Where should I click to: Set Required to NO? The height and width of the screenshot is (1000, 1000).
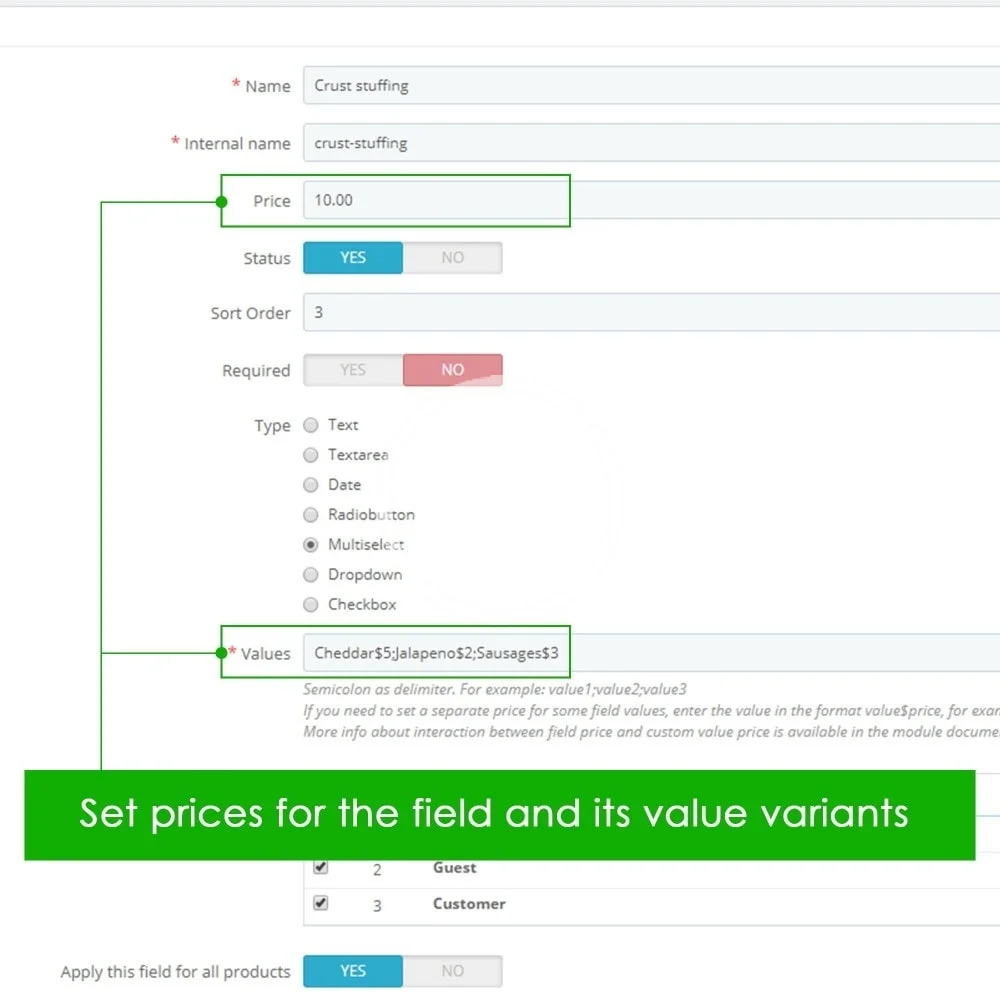[x=452, y=370]
